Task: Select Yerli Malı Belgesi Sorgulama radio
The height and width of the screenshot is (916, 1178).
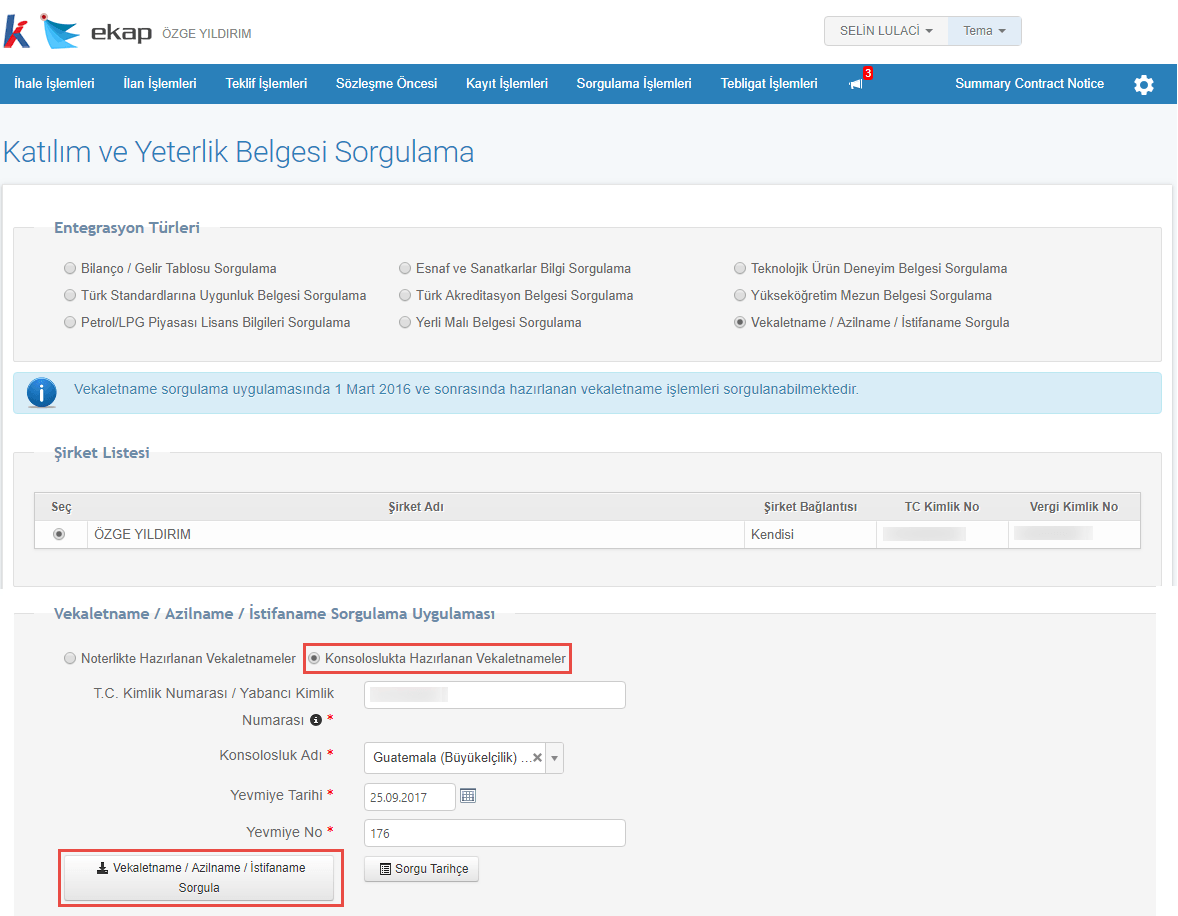Action: (405, 323)
